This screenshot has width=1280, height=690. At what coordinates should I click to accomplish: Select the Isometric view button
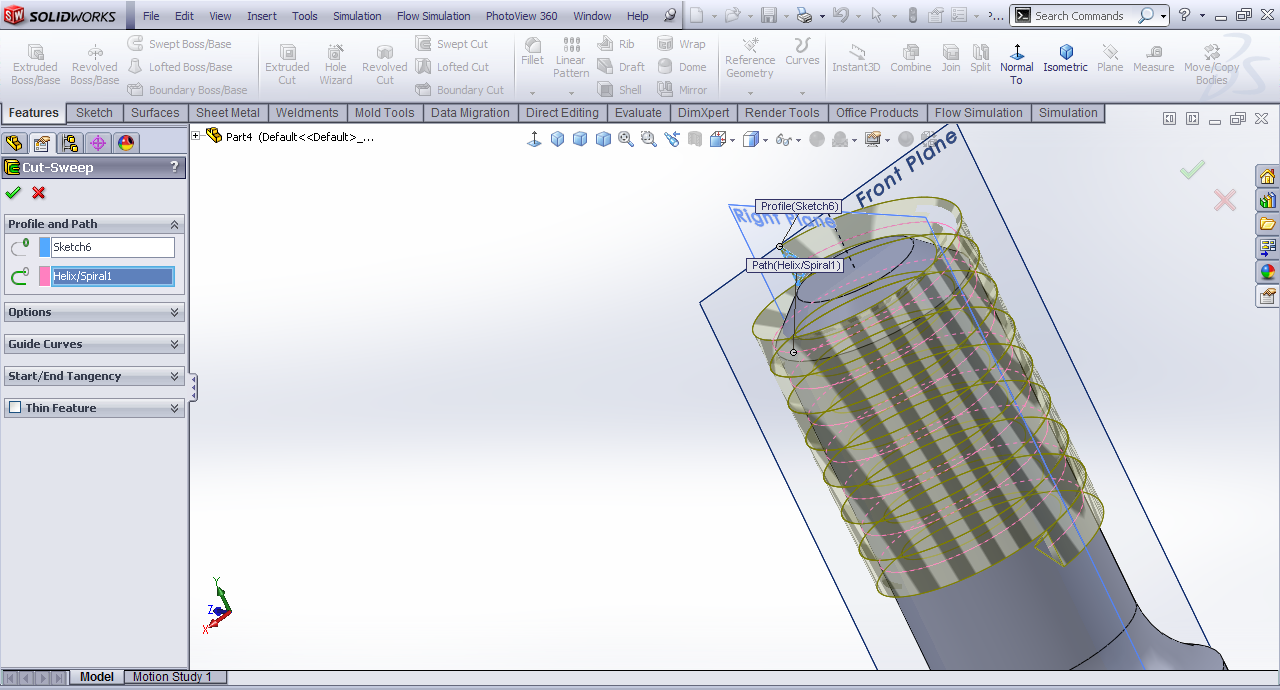[x=1065, y=59]
